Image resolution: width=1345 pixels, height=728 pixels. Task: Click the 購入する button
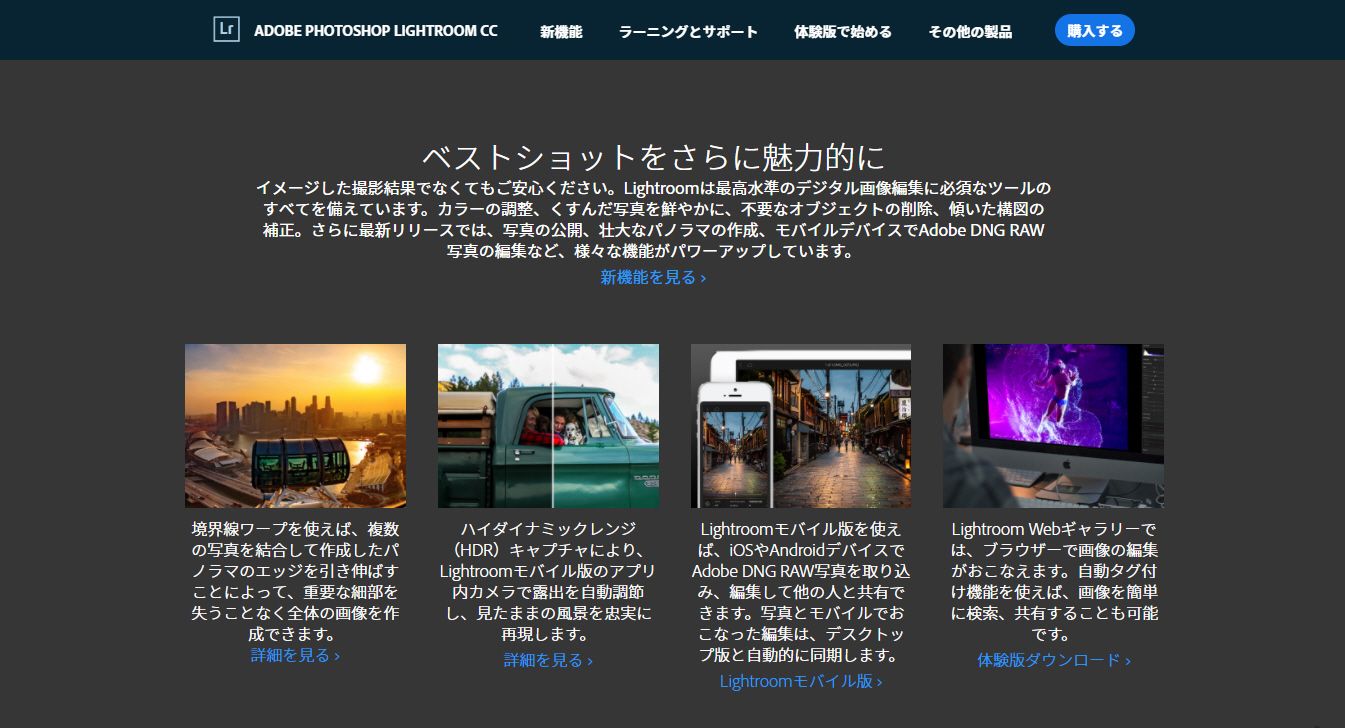1095,30
